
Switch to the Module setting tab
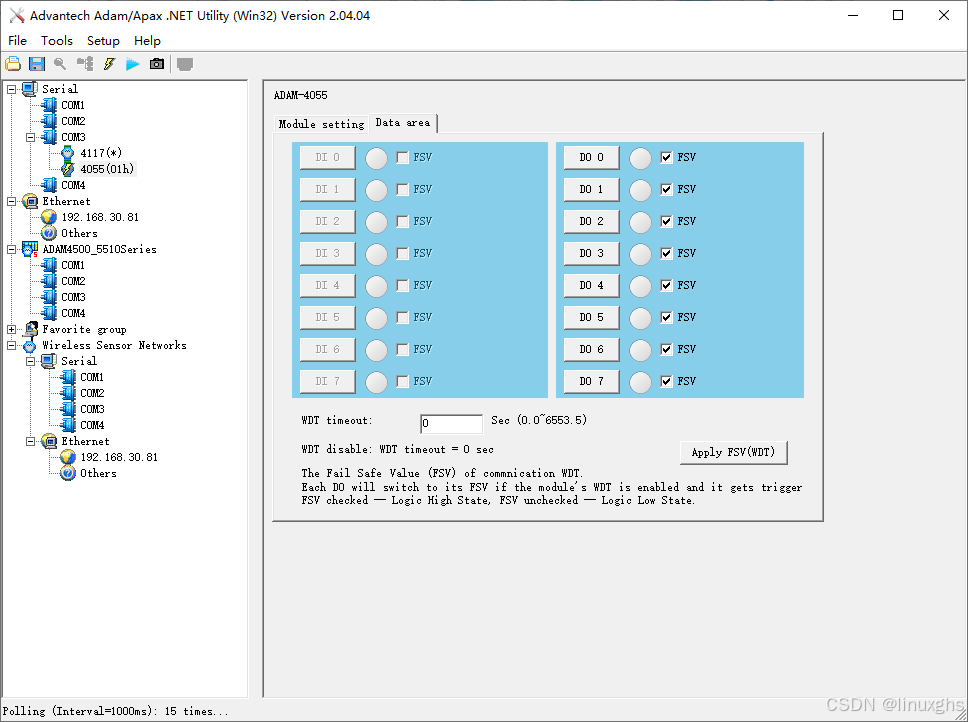pyautogui.click(x=321, y=124)
